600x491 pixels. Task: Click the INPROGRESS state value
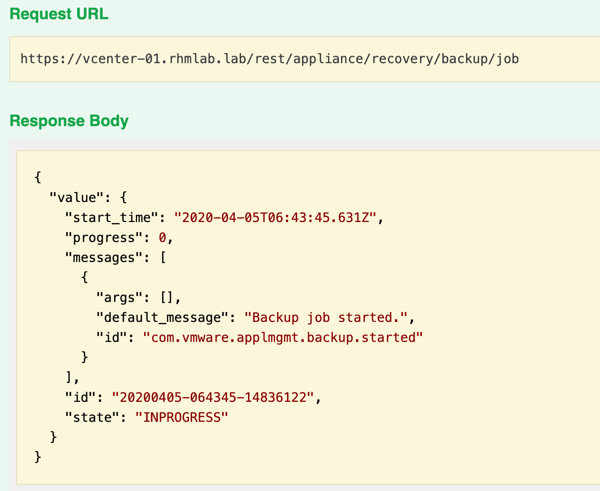pyautogui.click(x=182, y=417)
